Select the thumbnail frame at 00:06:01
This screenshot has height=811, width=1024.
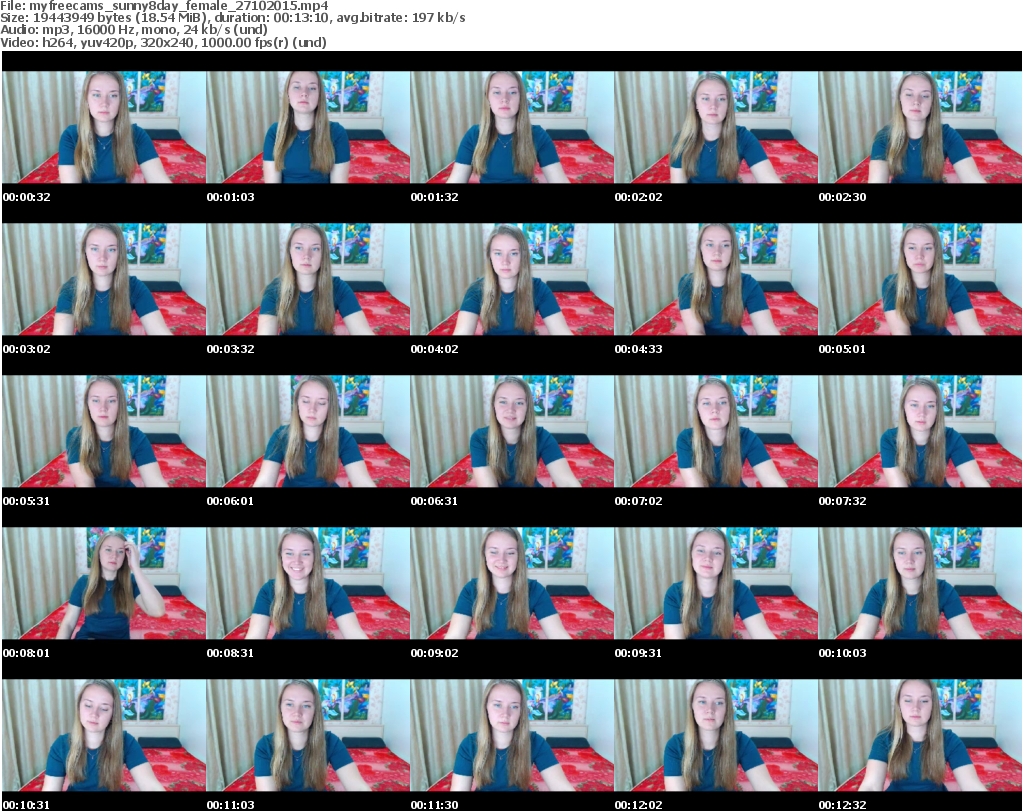[x=308, y=432]
